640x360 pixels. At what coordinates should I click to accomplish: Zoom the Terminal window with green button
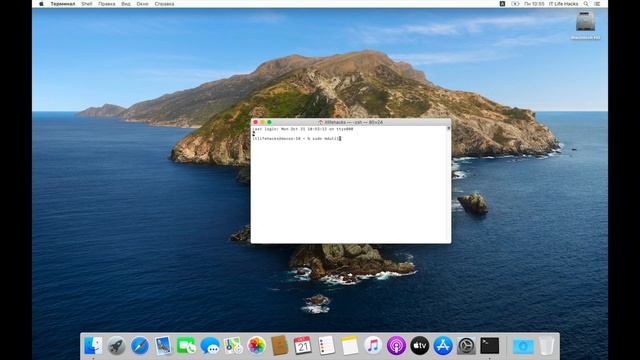(269, 122)
